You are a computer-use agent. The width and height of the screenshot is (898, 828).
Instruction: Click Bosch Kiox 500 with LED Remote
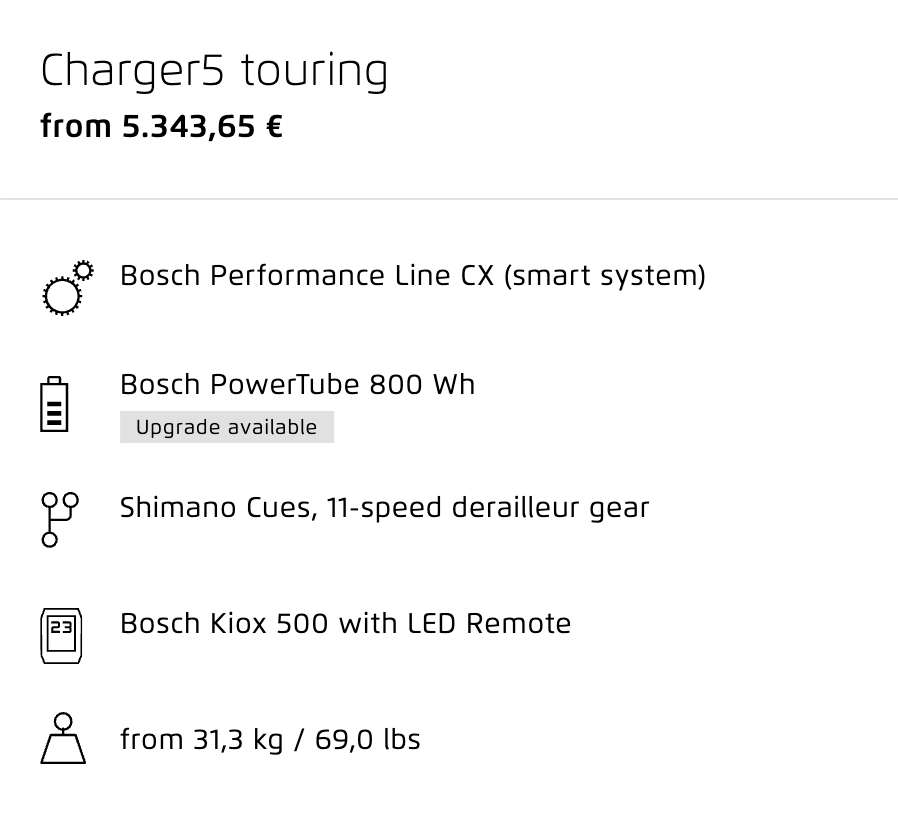pos(345,624)
